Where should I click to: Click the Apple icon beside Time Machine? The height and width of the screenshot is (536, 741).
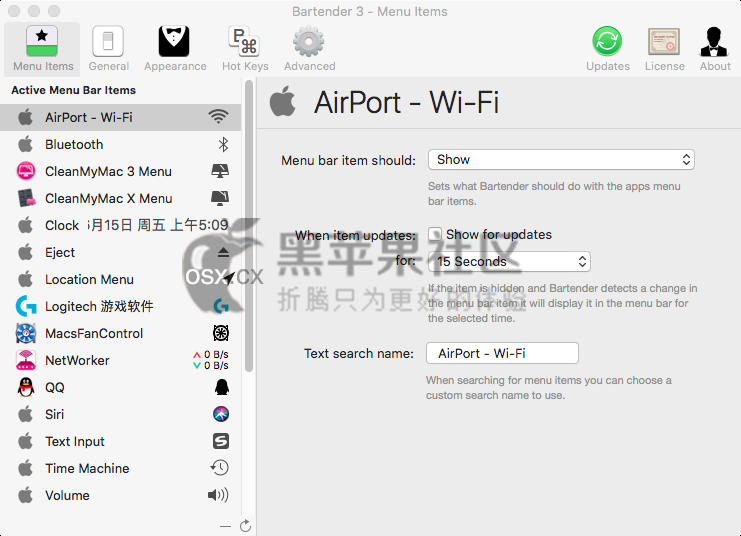tap(26, 467)
